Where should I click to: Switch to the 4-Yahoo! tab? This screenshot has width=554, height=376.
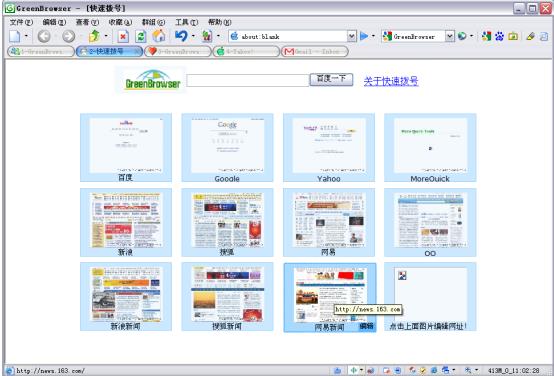pyautogui.click(x=246, y=52)
